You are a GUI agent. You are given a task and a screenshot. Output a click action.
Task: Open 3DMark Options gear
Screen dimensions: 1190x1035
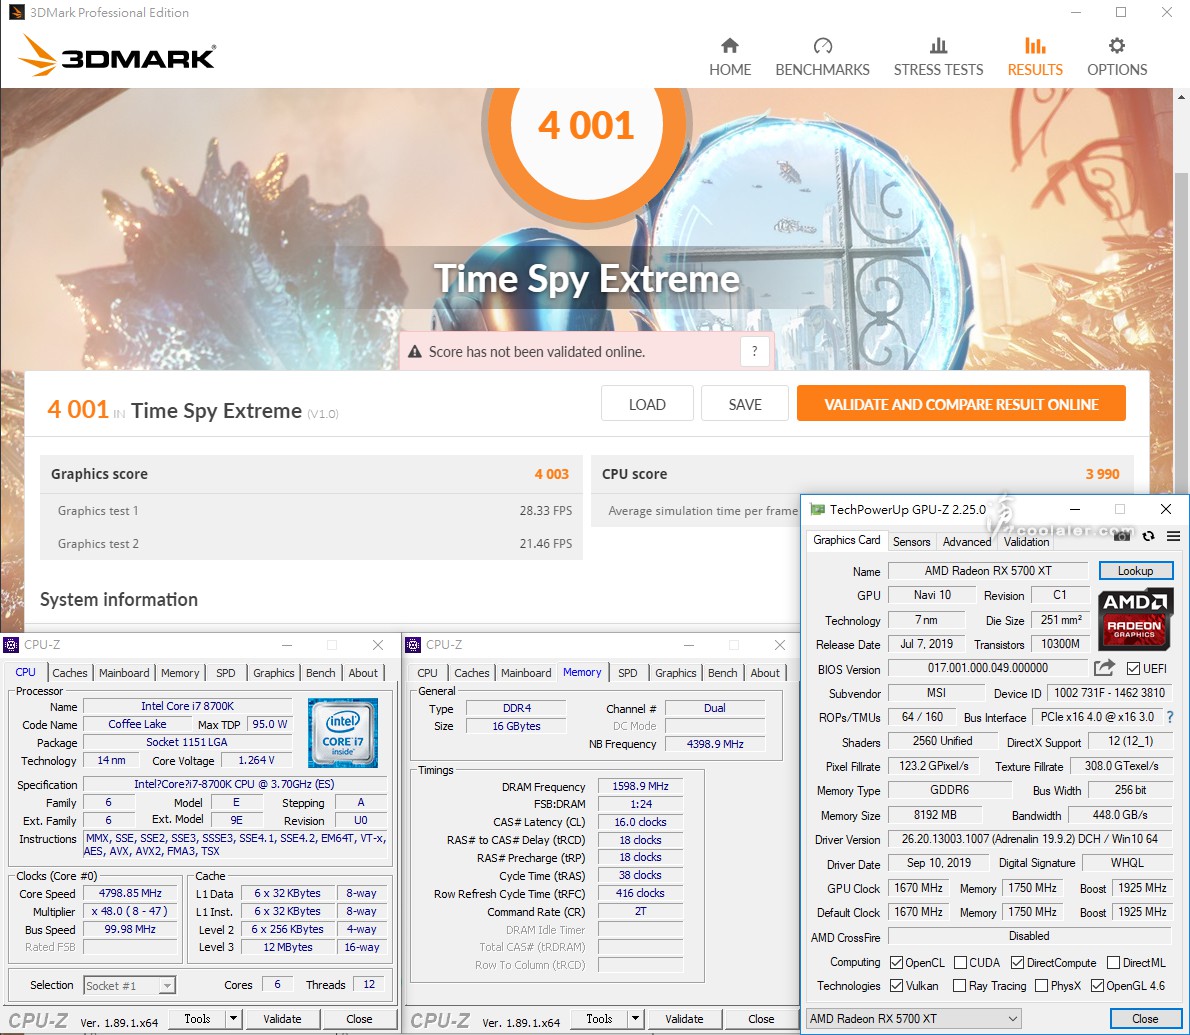pyautogui.click(x=1116, y=58)
